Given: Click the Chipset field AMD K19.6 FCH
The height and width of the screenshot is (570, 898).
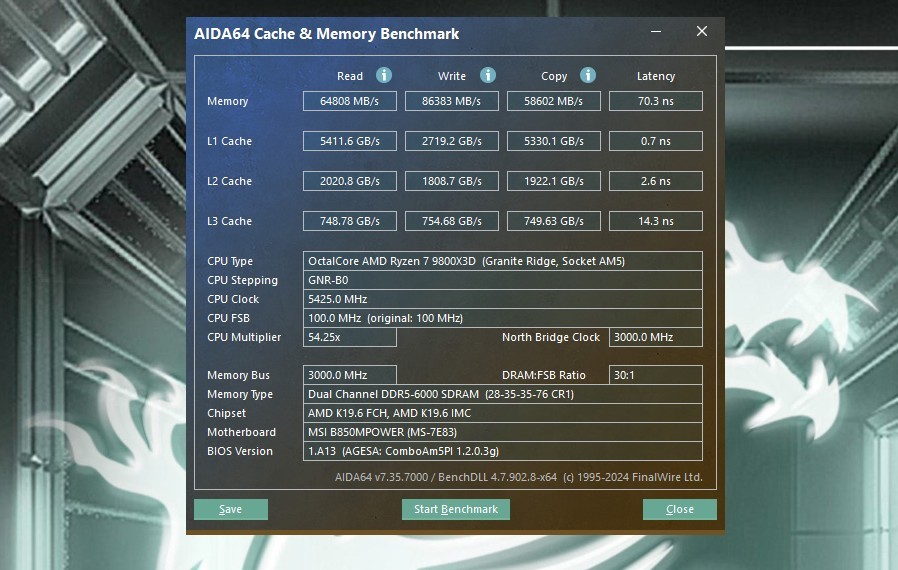Looking at the screenshot, I should (503, 413).
